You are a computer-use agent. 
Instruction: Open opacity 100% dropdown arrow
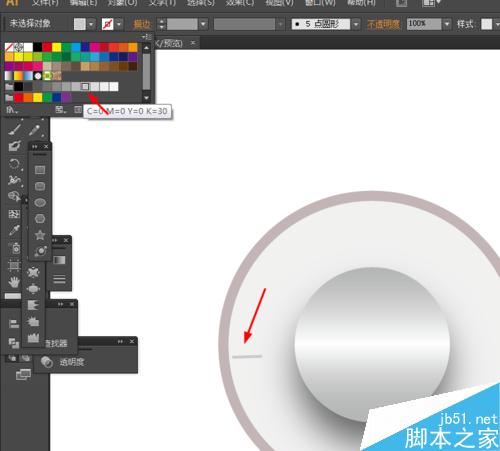447,24
